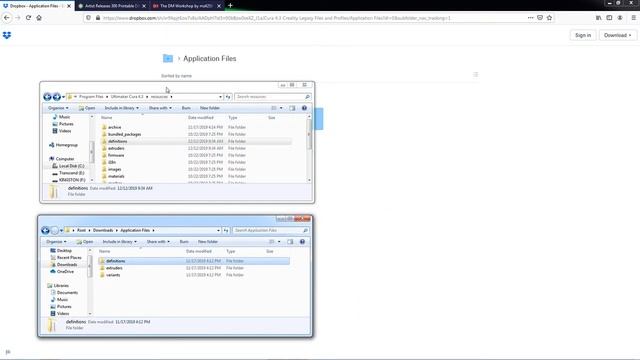Expand Share with in the Application Files window
This screenshot has width=640, height=360.
[158, 242]
